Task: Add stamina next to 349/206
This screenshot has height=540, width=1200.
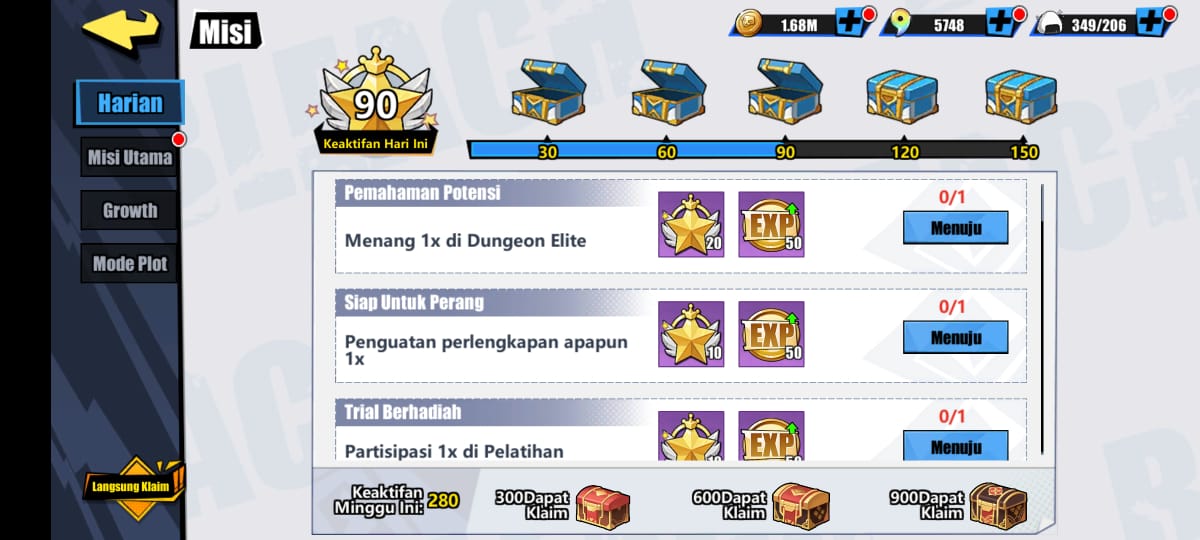Action: (1151, 24)
